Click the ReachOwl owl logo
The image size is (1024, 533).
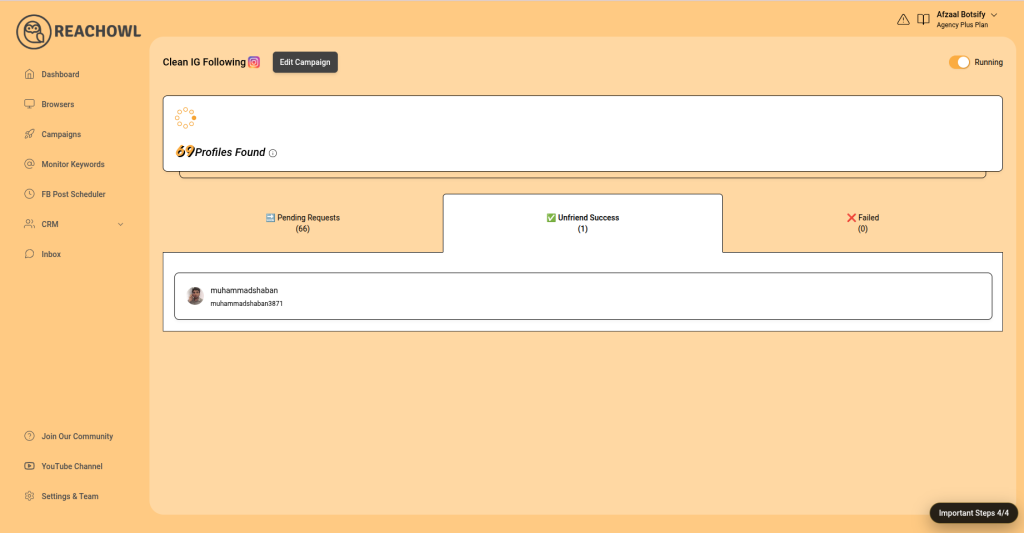pyautogui.click(x=34, y=32)
